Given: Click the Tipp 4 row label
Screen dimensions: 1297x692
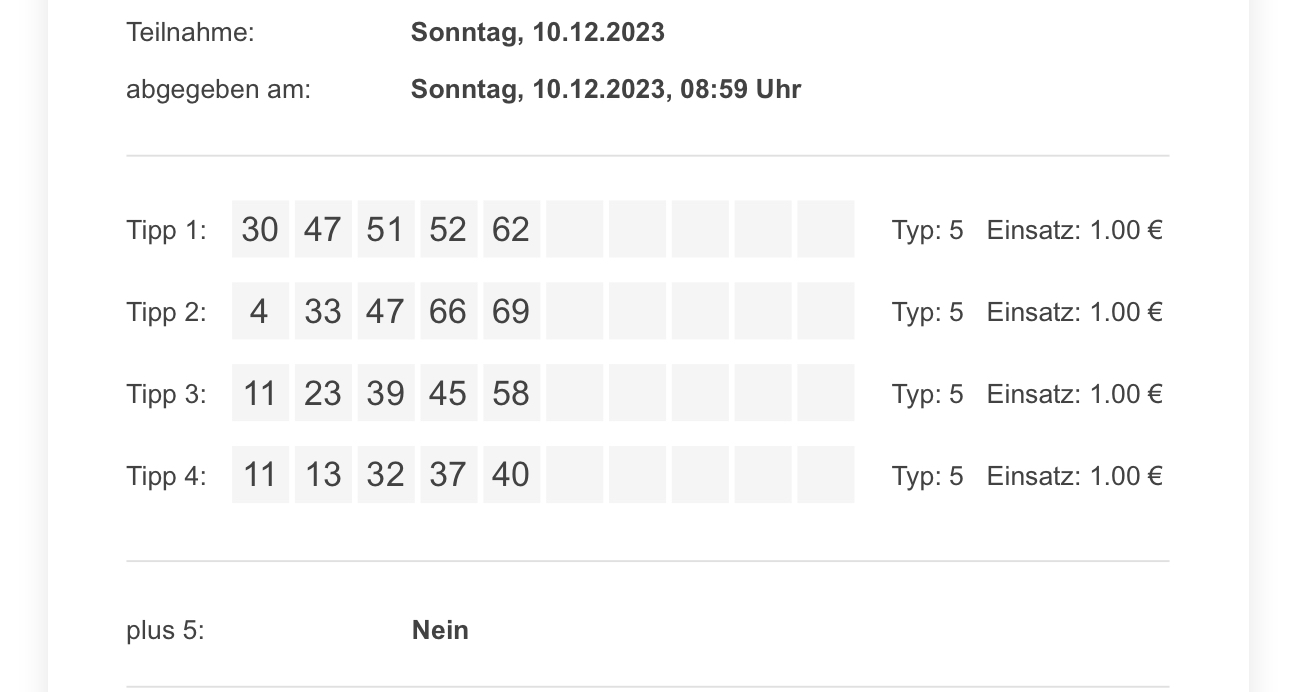Looking at the screenshot, I should pyautogui.click(x=166, y=476).
